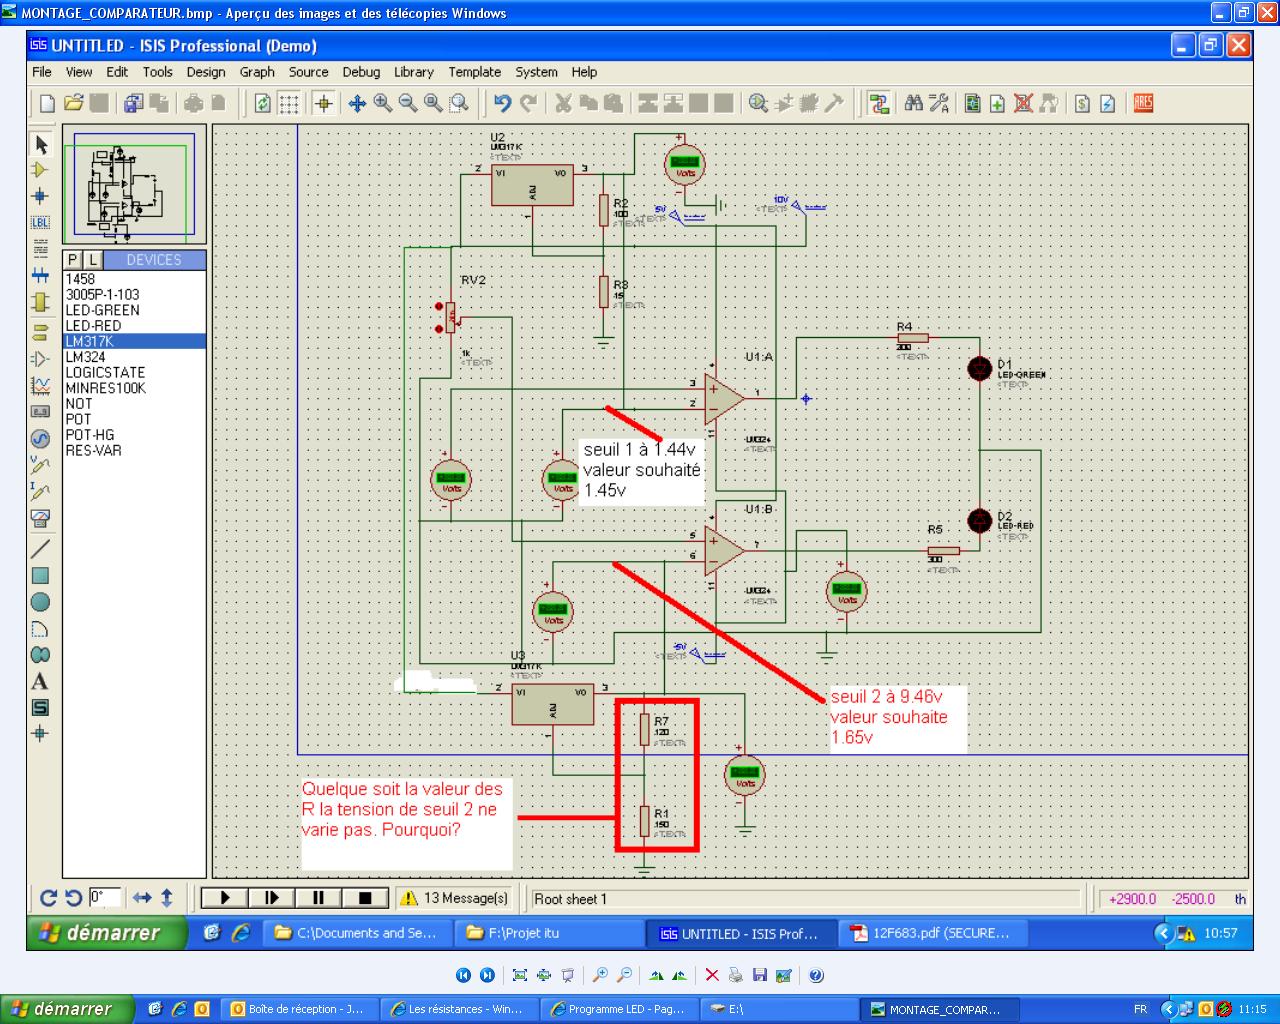Stop the ISIS simulation
This screenshot has width=1280, height=1024.
[365, 898]
